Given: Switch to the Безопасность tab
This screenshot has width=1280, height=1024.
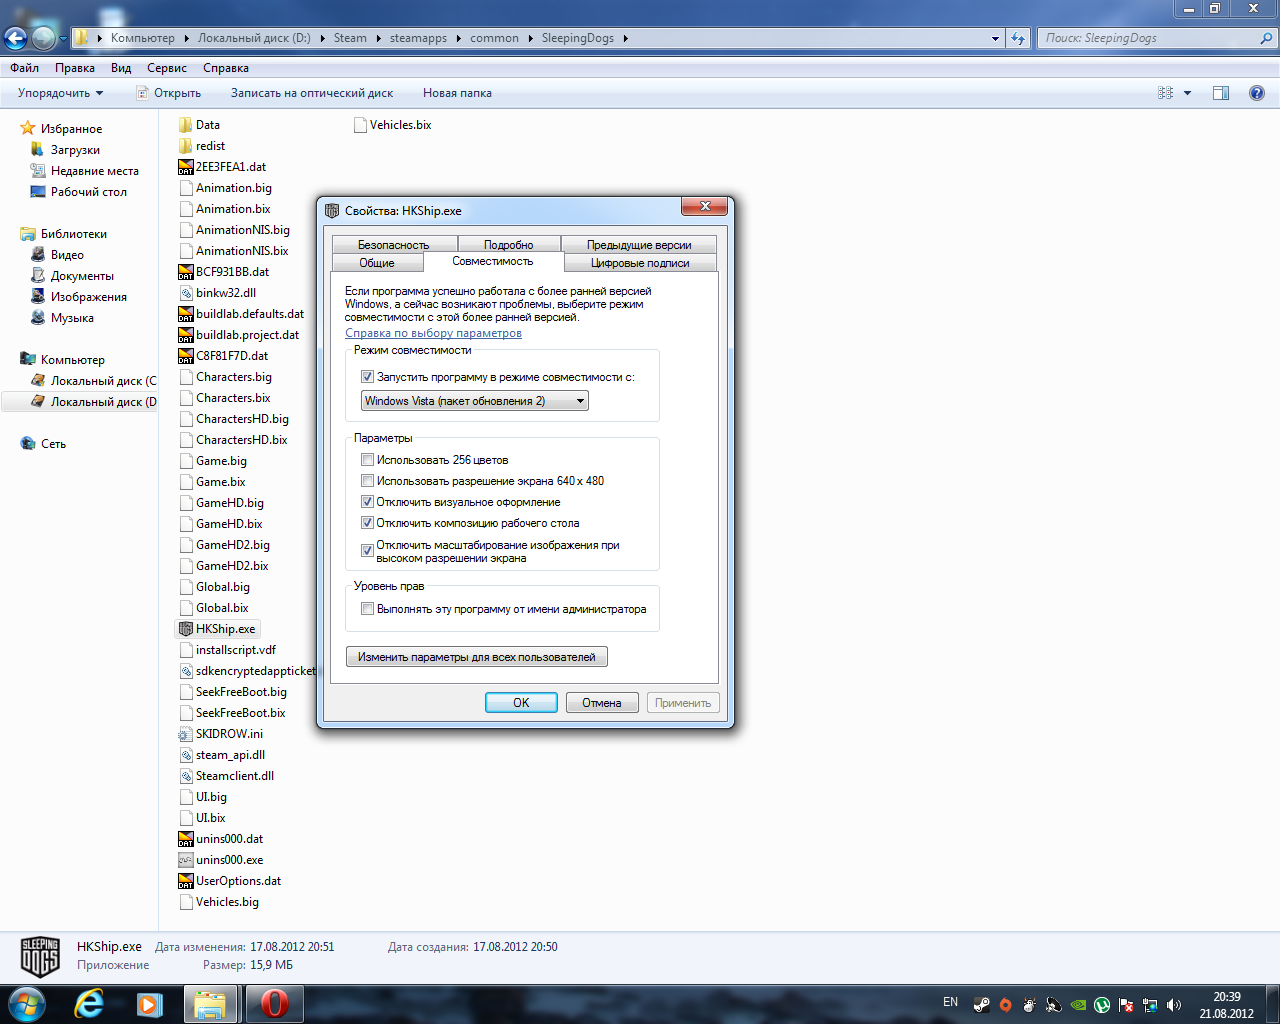Looking at the screenshot, I should click(x=393, y=245).
